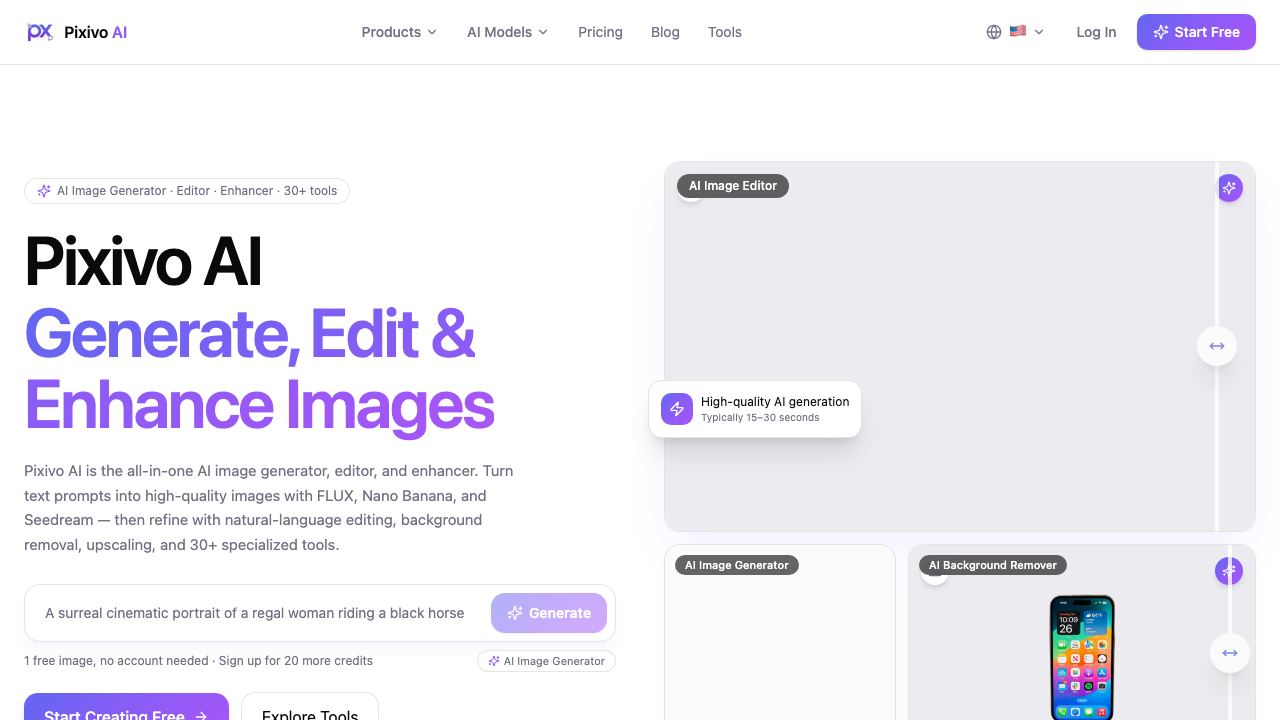
Task: Open the Tools menu item
Action: (725, 32)
